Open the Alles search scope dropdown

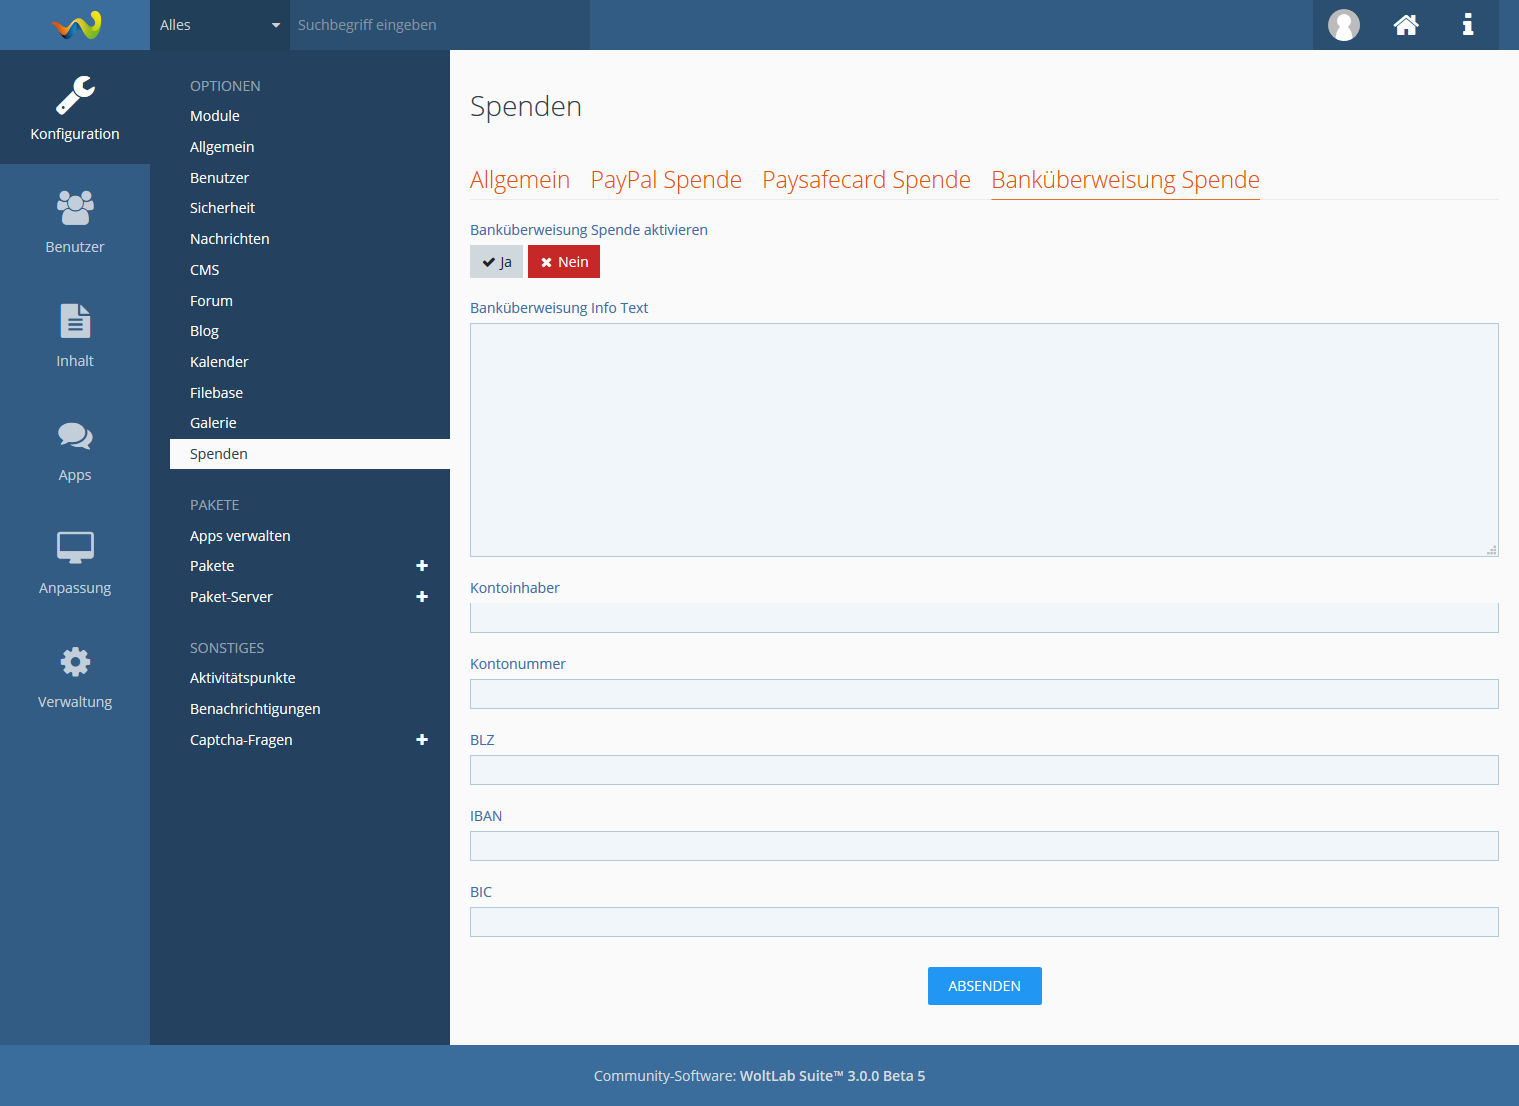220,25
